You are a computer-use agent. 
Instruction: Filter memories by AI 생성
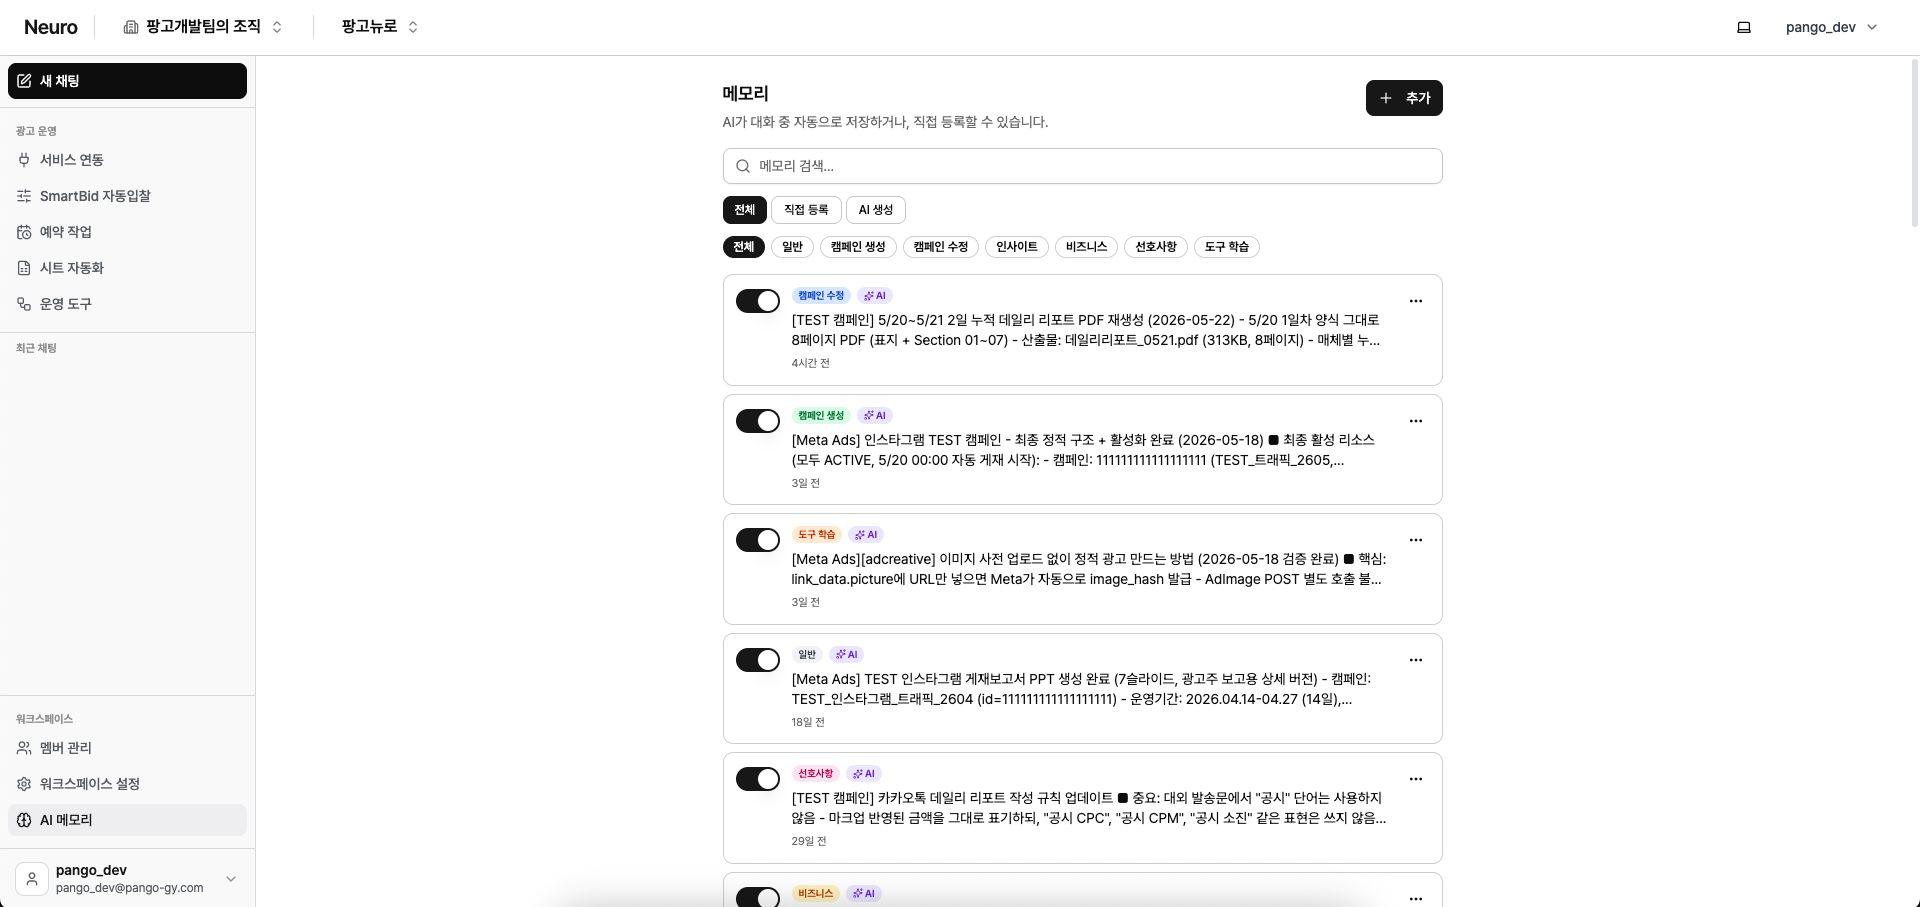point(876,210)
